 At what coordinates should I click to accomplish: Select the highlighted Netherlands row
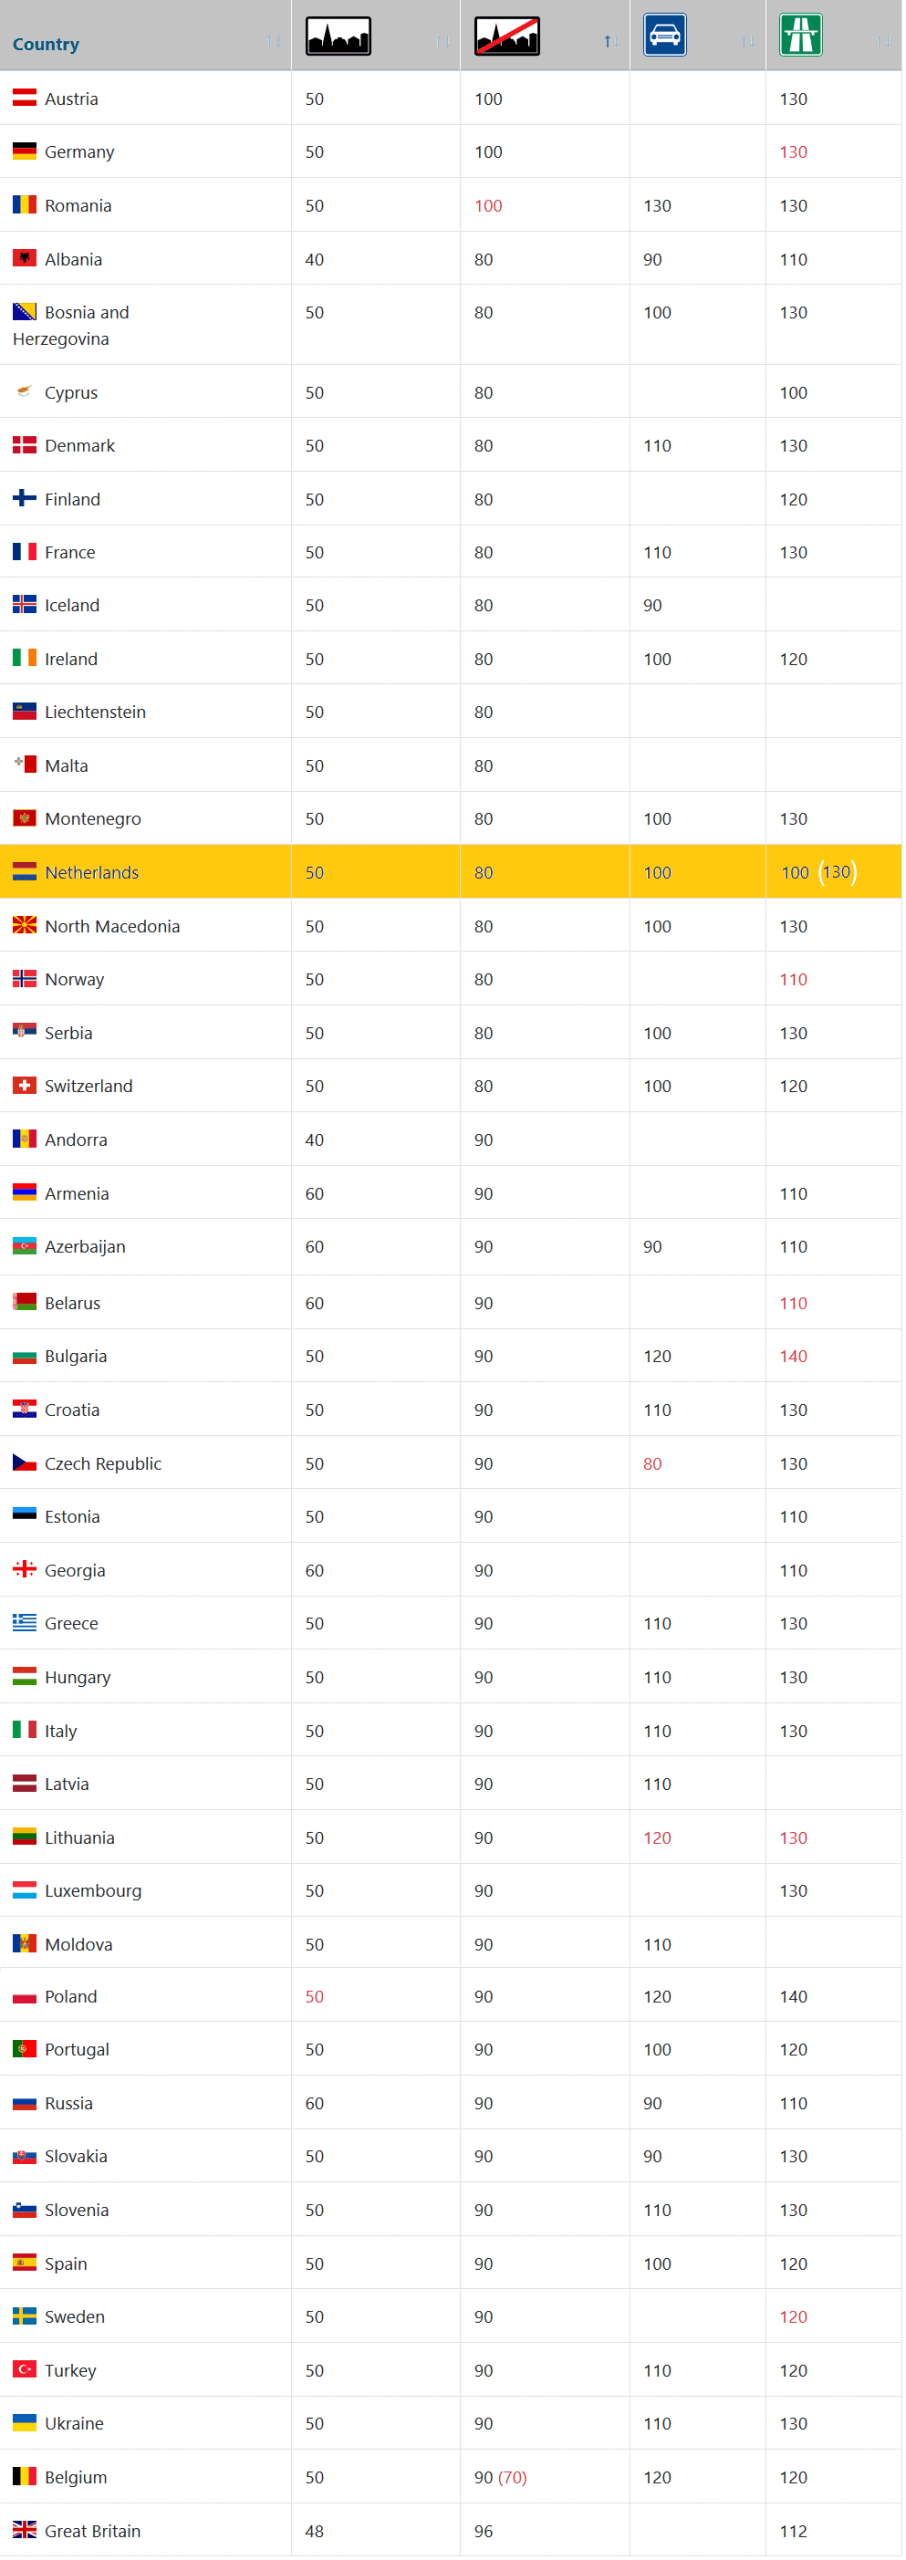click(x=451, y=872)
